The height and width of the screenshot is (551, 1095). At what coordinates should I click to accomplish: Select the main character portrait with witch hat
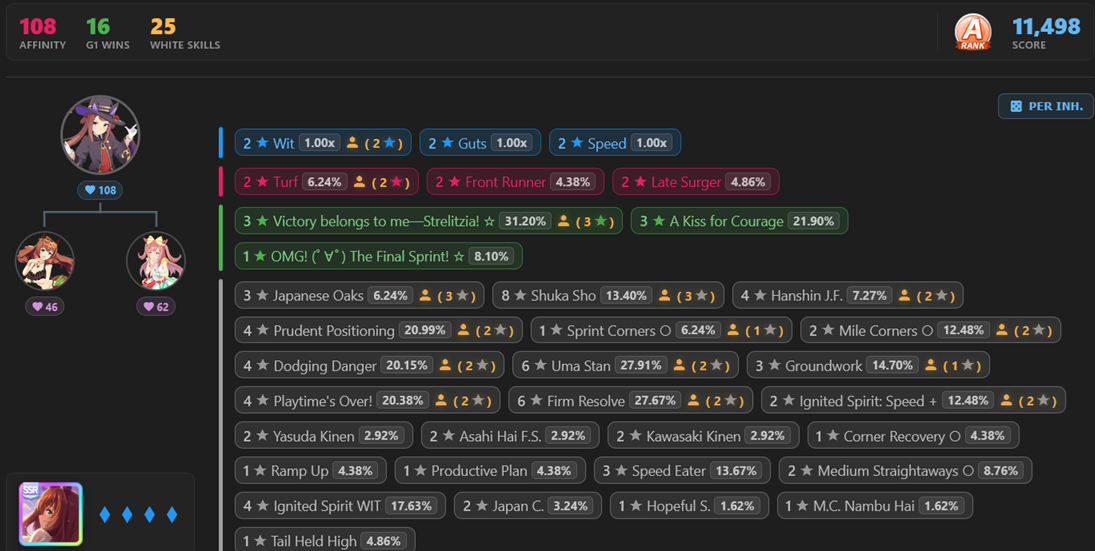[x=100, y=135]
